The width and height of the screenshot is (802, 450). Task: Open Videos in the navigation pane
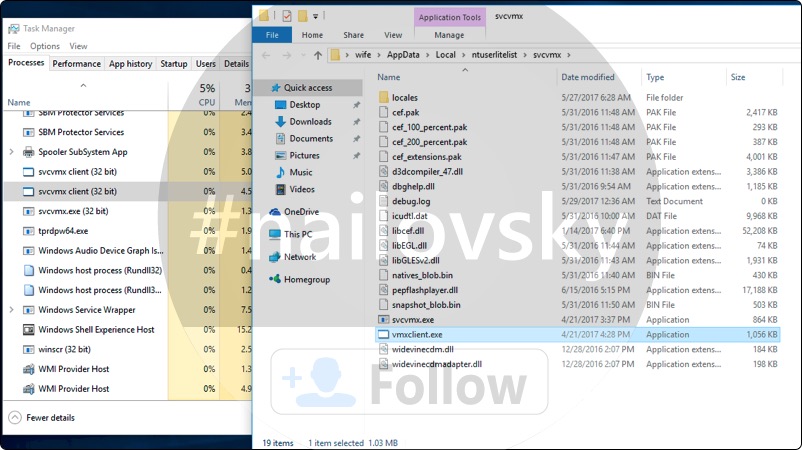(x=302, y=189)
